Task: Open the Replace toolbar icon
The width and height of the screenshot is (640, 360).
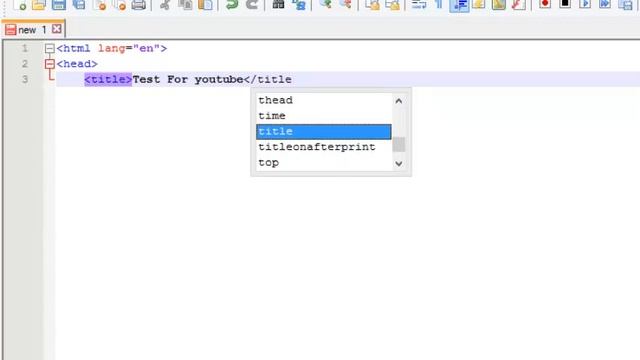Action: pyautogui.click(x=299, y=4)
